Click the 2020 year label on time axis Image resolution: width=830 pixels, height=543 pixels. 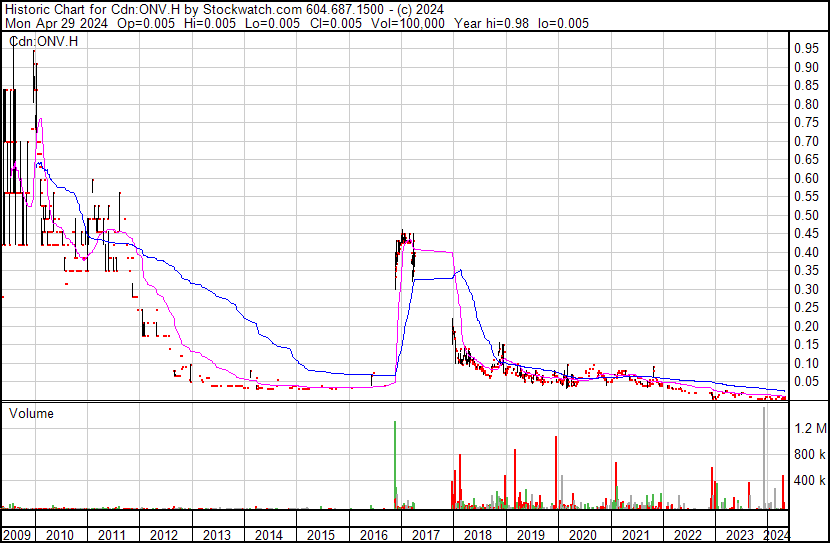tap(583, 535)
